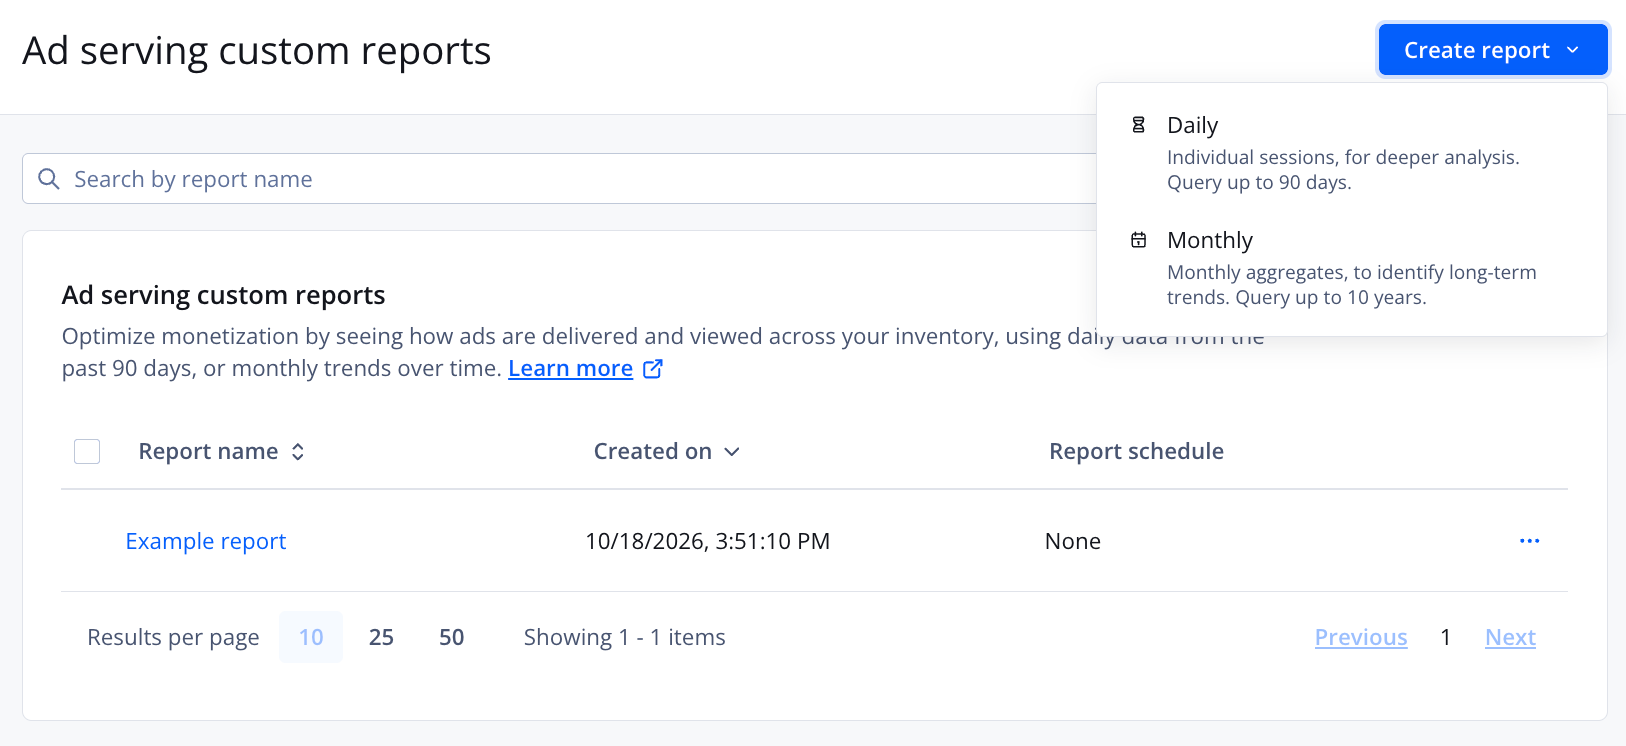The height and width of the screenshot is (746, 1626).
Task: Click the Monthly aggregates description text
Action: click(1352, 285)
